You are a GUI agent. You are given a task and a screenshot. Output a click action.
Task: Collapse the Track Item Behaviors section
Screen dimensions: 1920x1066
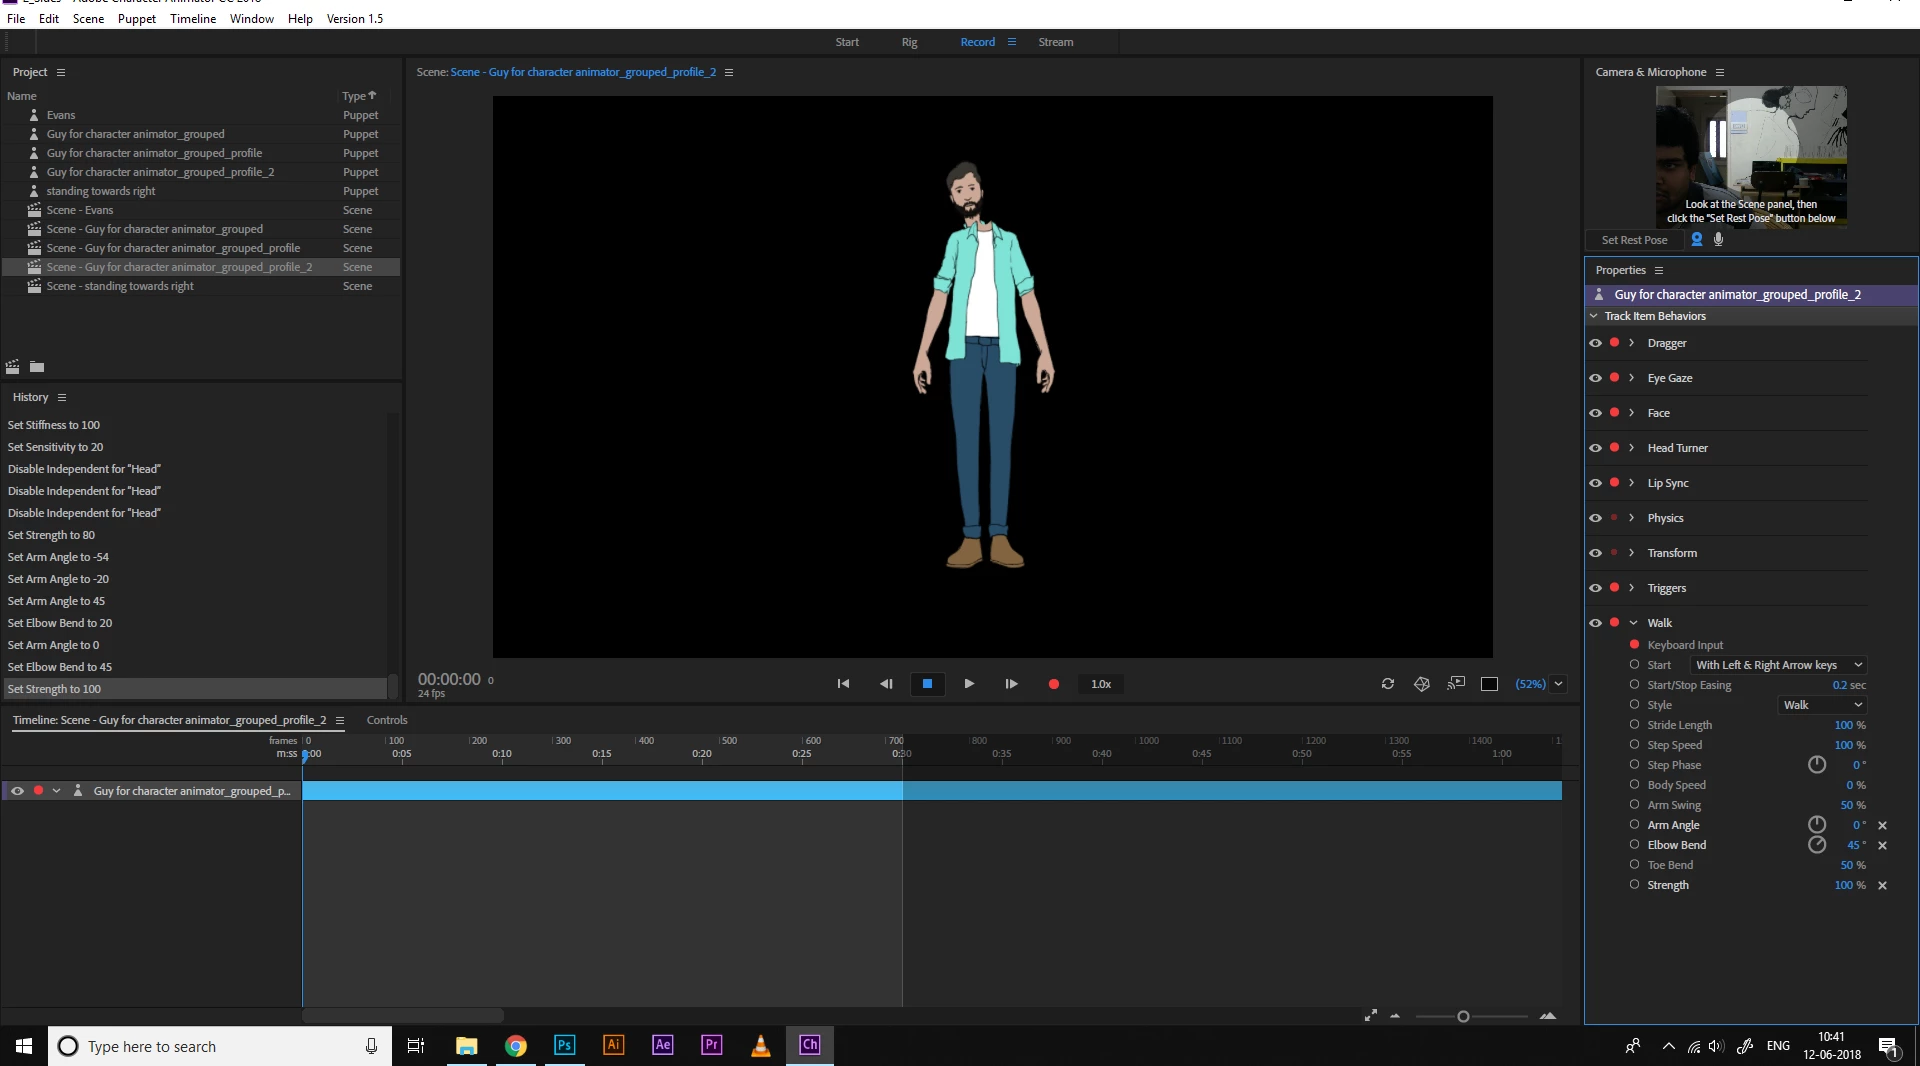pos(1594,316)
